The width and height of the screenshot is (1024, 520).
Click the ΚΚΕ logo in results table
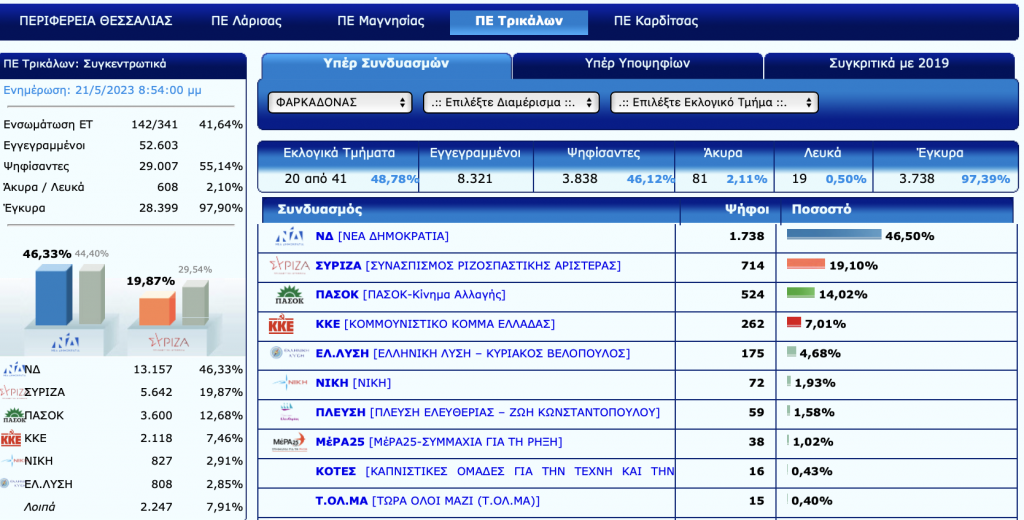tap(281, 324)
